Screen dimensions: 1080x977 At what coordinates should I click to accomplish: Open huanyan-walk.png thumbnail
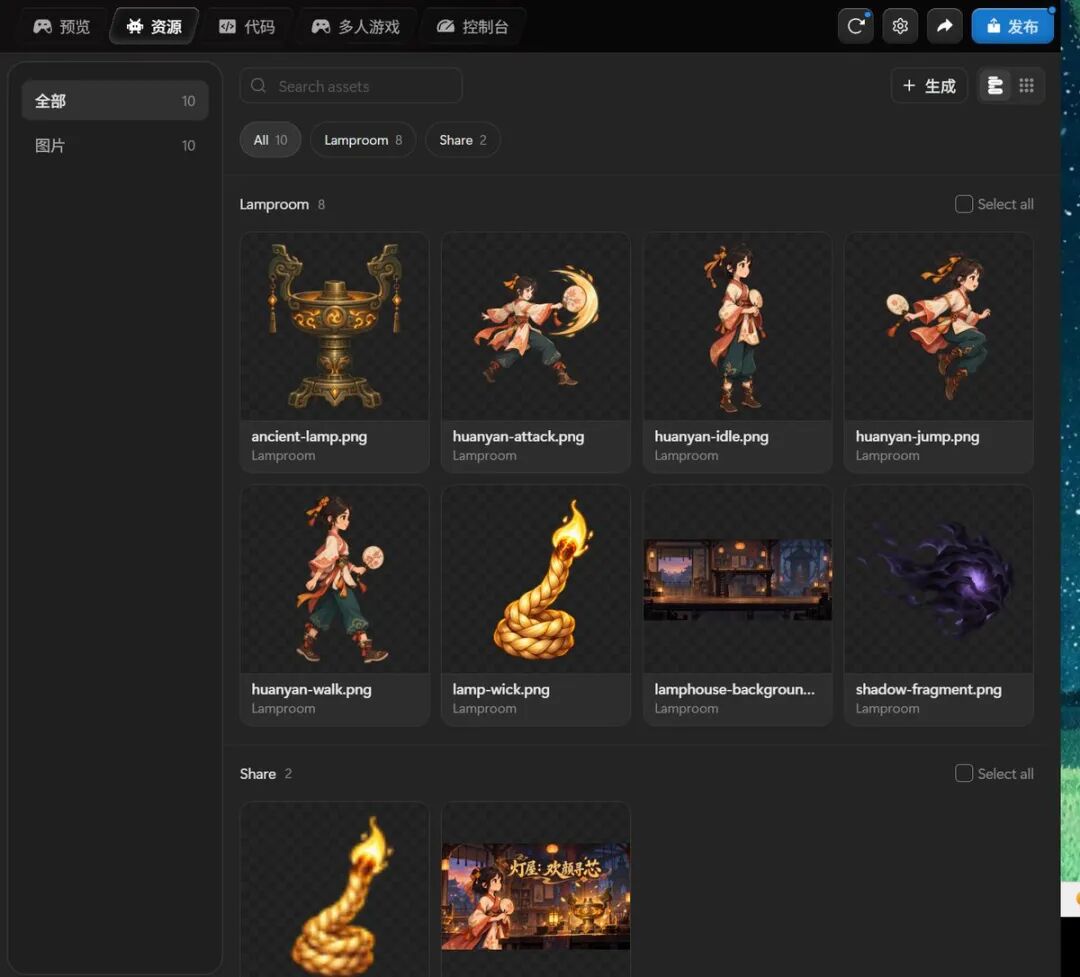(x=334, y=579)
